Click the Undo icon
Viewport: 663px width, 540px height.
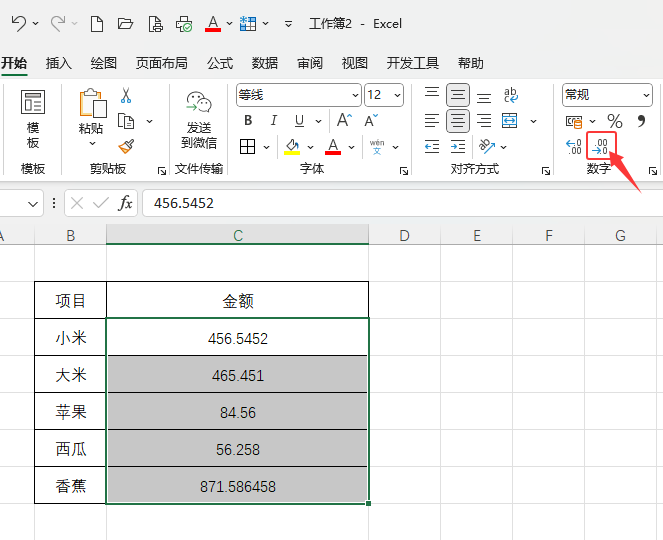19,24
